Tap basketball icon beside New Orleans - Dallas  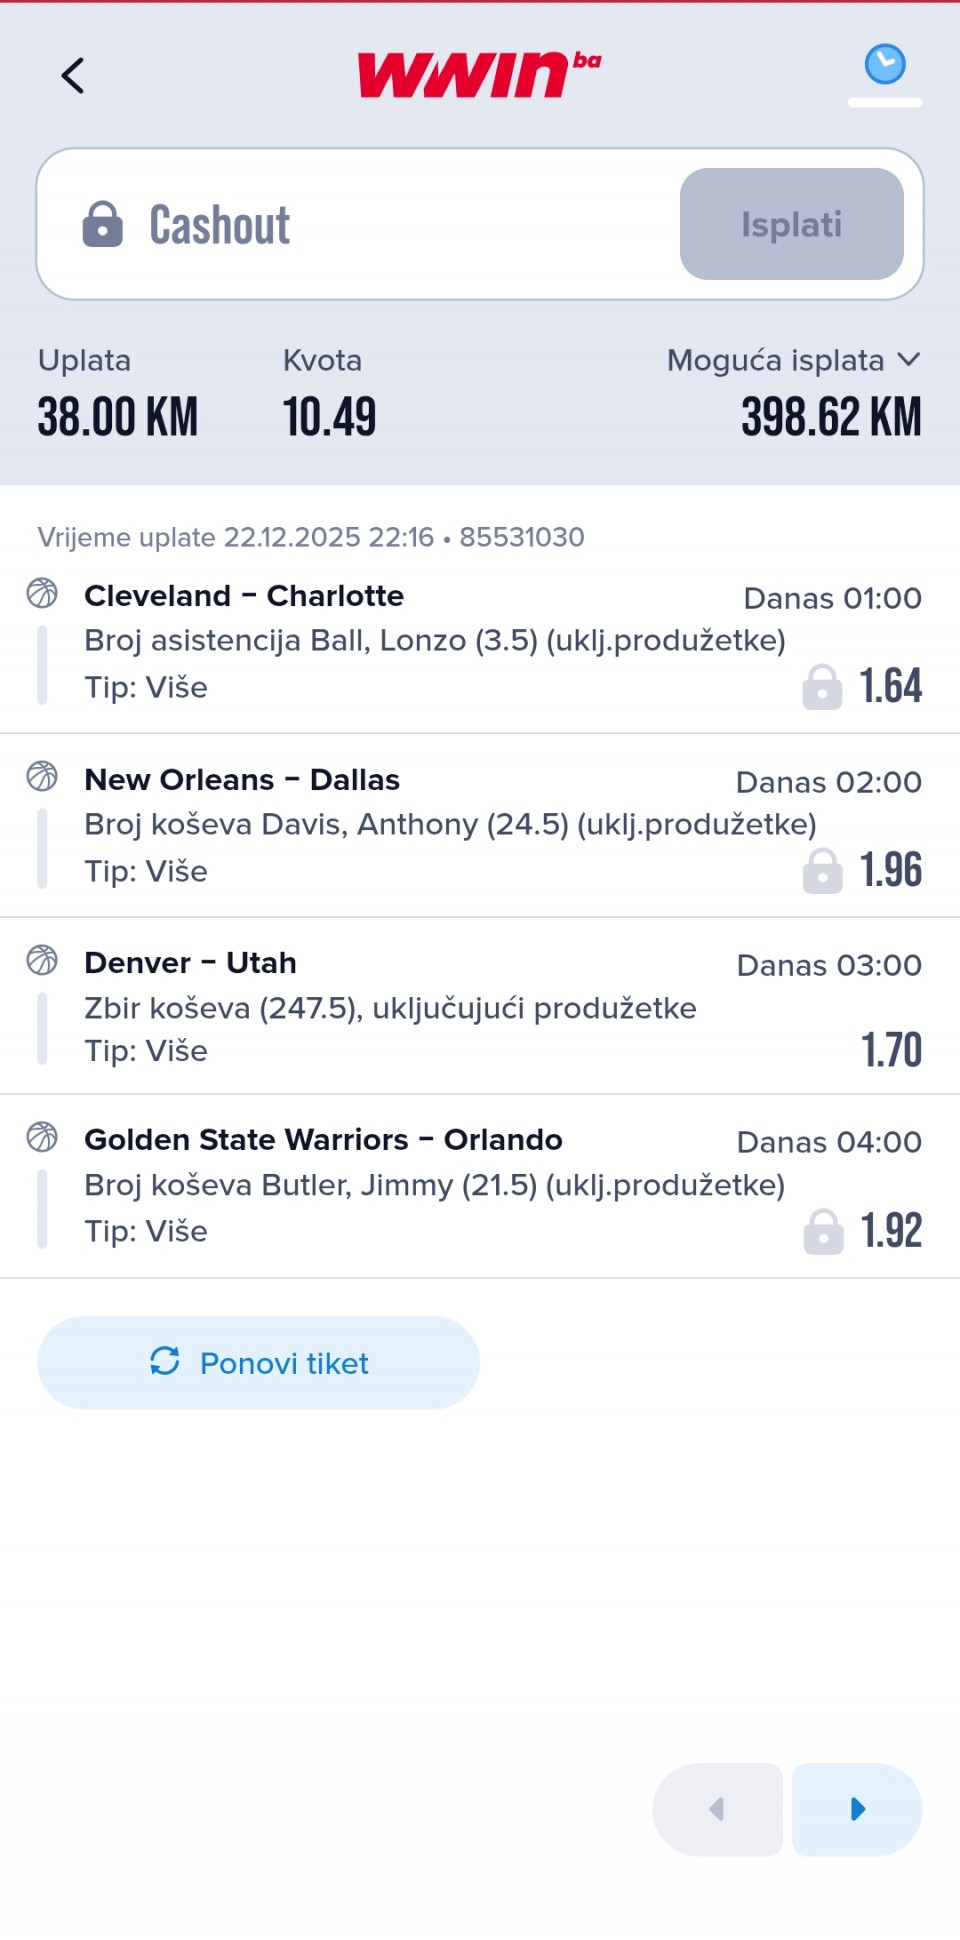(x=42, y=776)
